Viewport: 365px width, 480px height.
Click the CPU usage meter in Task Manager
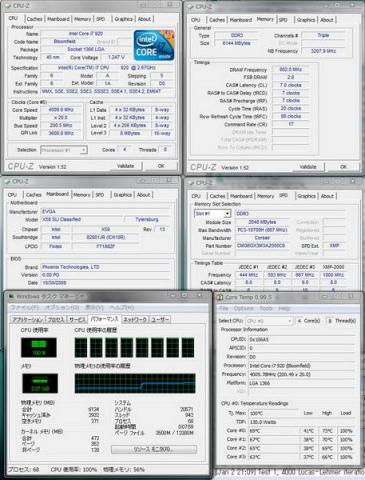39,347
